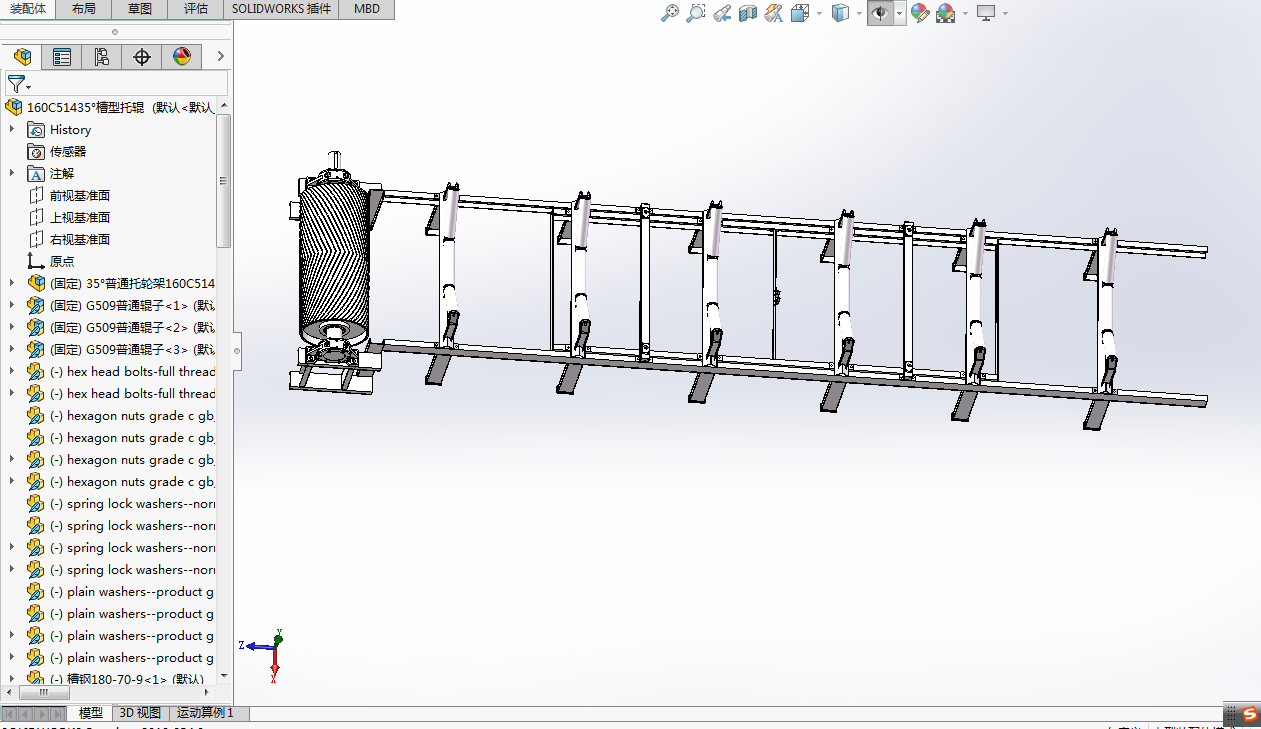The width and height of the screenshot is (1261, 729).
Task: Toggle the Hide/Show Items eye button
Action: (880, 13)
